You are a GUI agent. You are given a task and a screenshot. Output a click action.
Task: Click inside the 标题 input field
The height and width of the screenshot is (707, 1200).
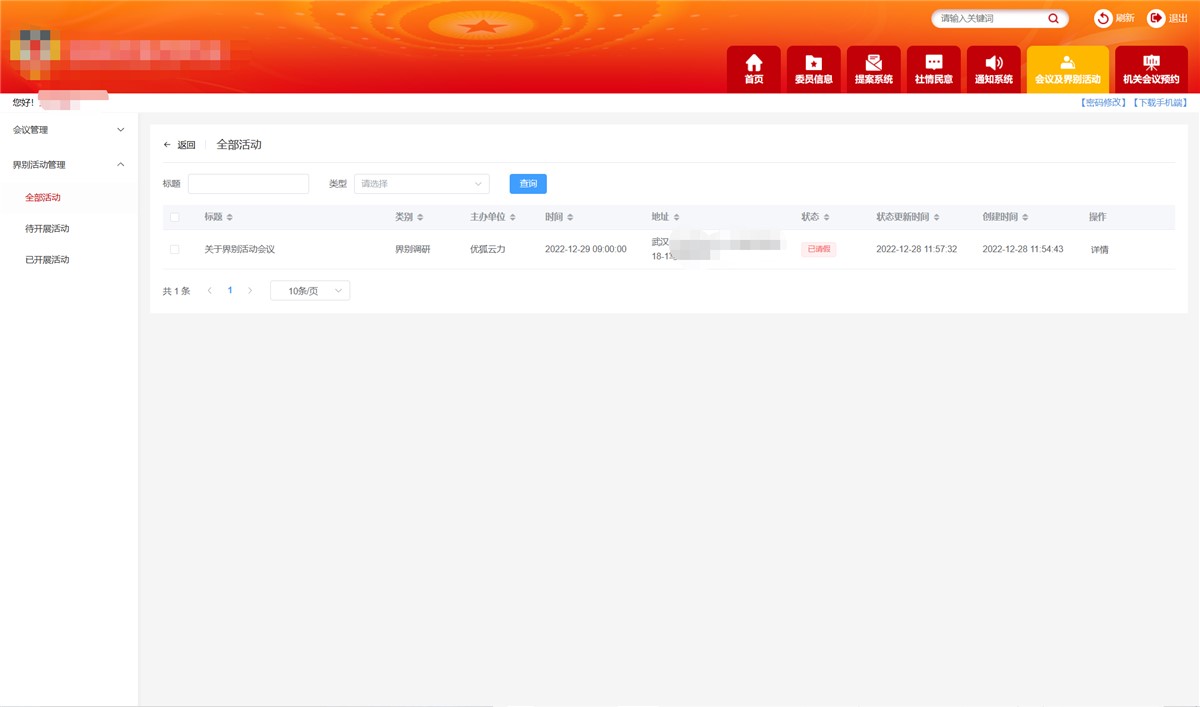[x=248, y=183]
